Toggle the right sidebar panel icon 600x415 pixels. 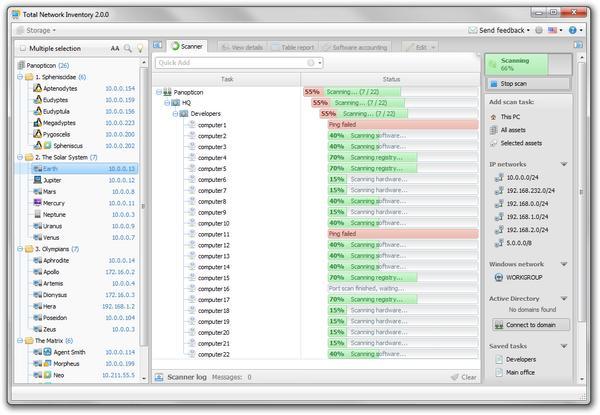pyautogui.click(x=578, y=45)
